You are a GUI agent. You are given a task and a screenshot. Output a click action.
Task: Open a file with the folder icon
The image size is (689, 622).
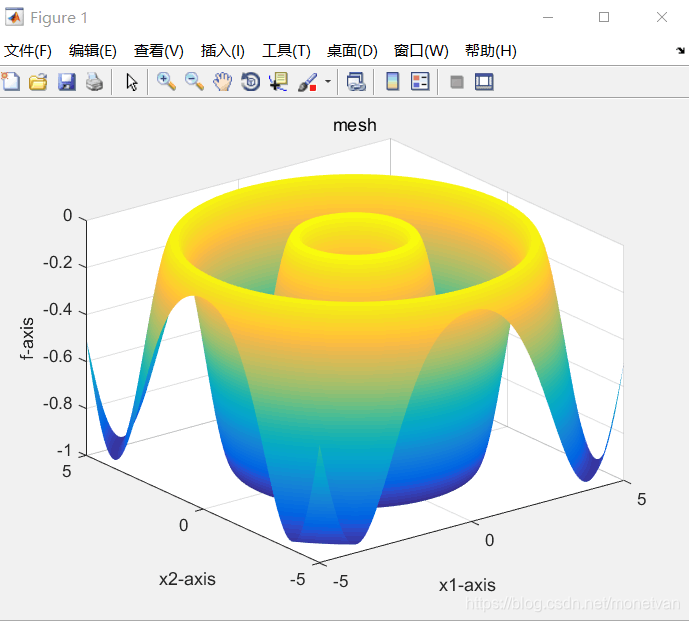click(38, 82)
